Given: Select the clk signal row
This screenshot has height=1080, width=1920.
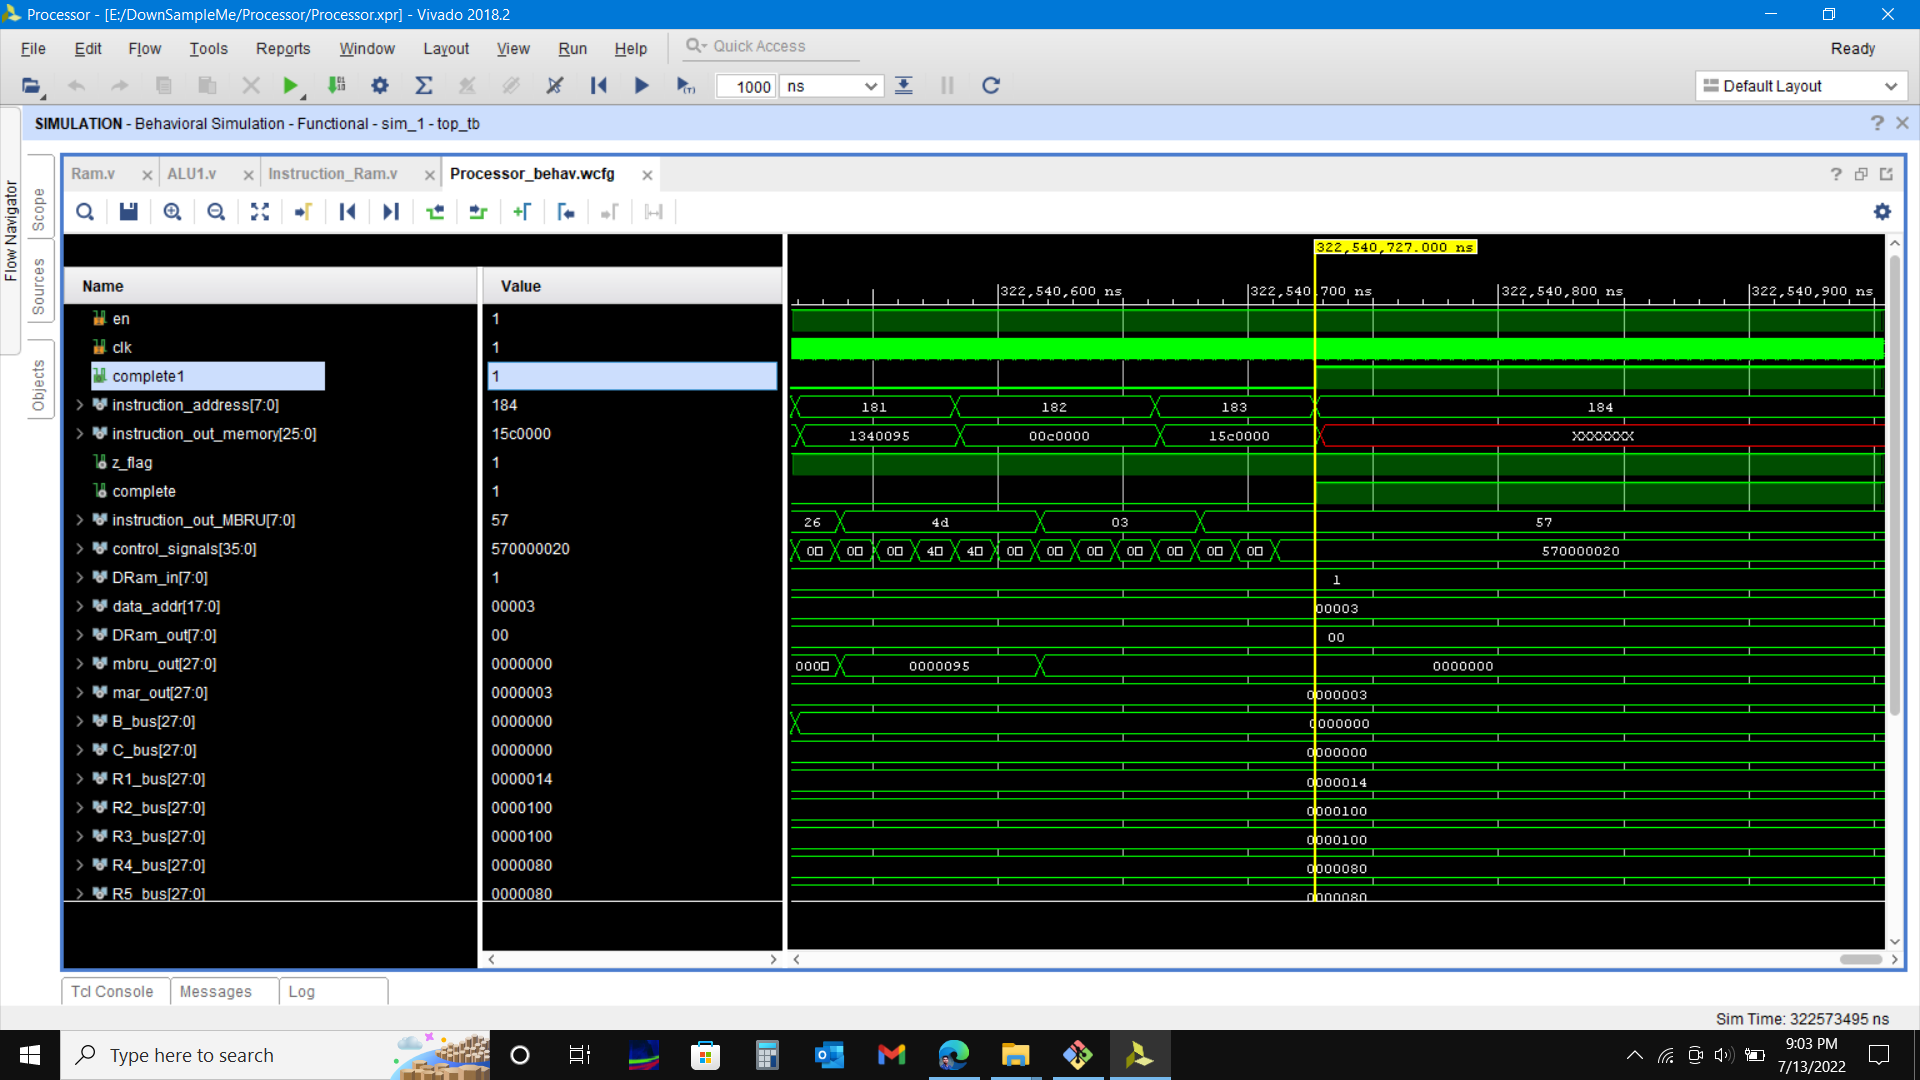Looking at the screenshot, I should pyautogui.click(x=122, y=347).
